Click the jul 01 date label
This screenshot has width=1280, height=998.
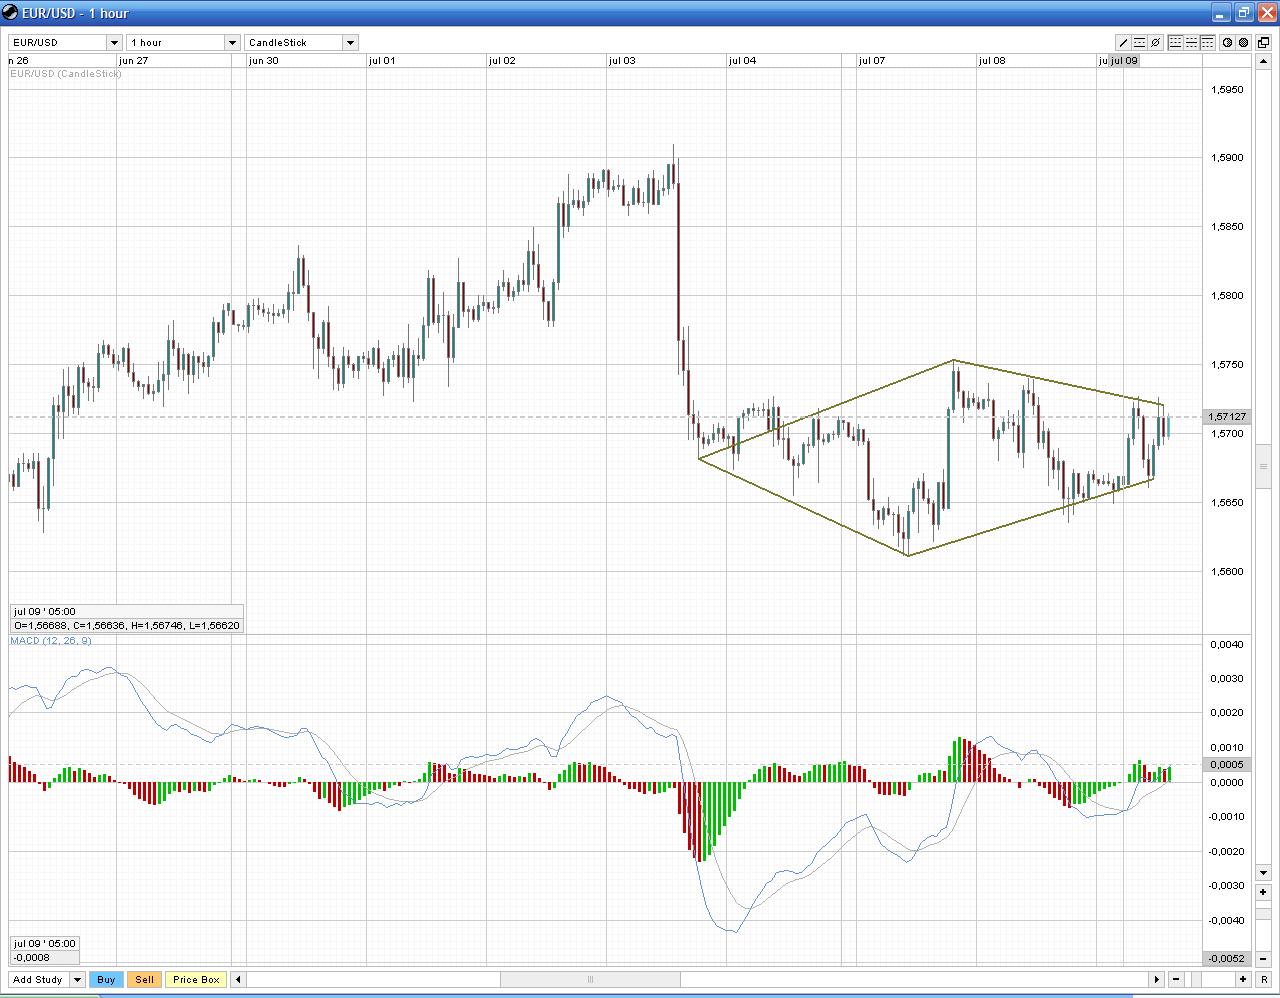point(382,61)
